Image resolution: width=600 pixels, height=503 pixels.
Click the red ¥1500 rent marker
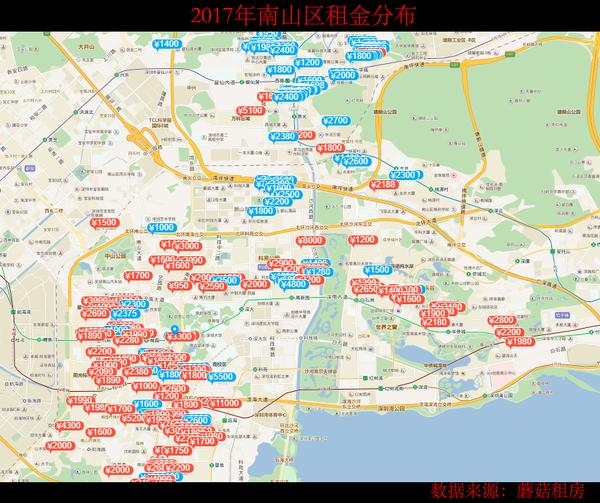(105, 223)
